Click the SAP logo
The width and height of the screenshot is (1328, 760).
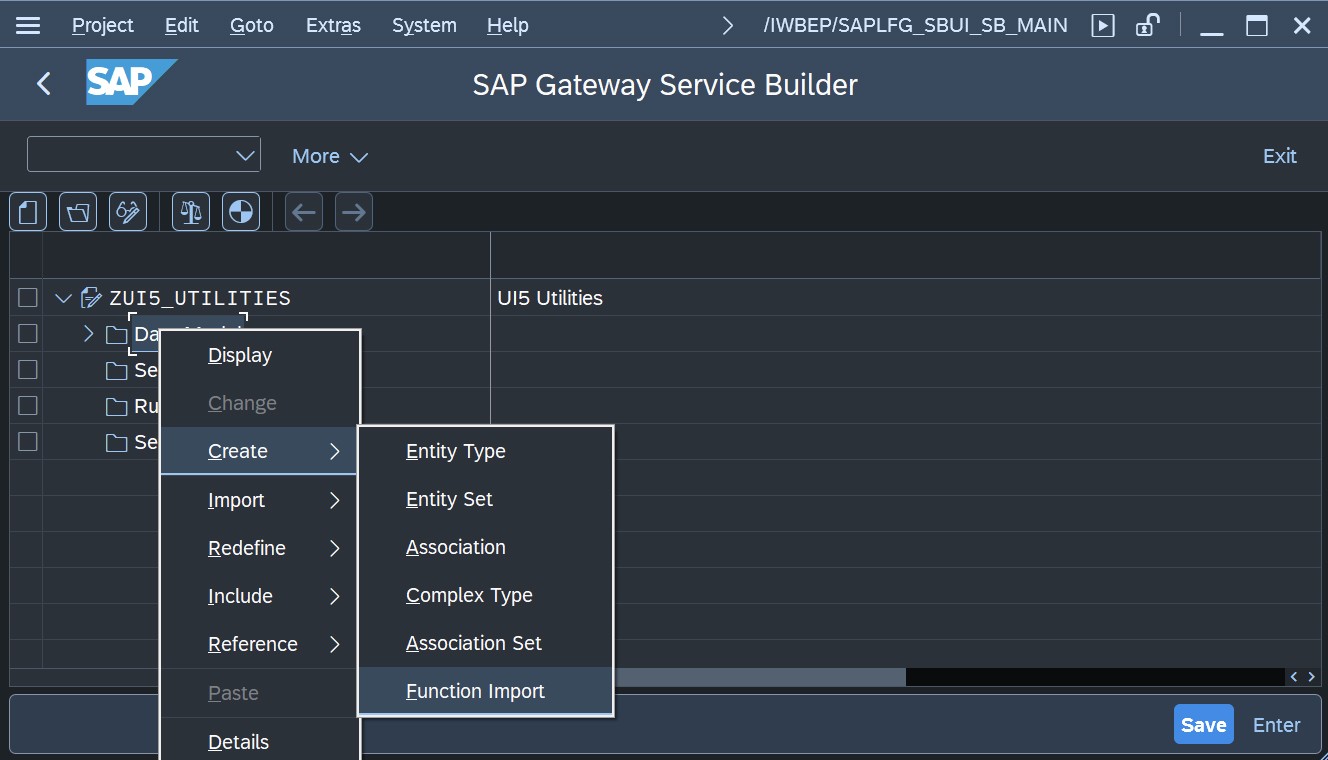point(131,83)
